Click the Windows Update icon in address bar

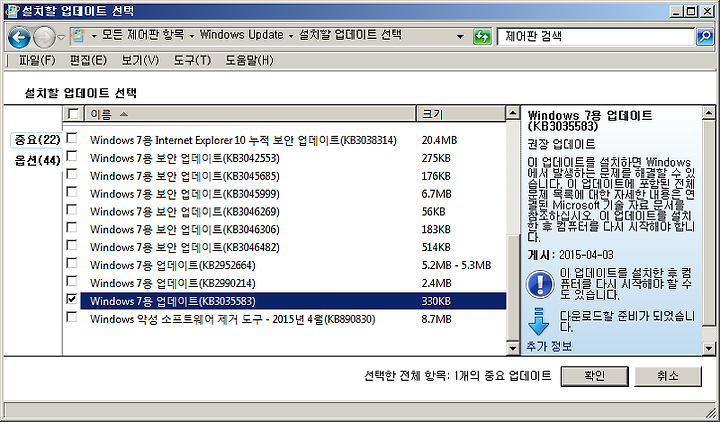[79, 35]
